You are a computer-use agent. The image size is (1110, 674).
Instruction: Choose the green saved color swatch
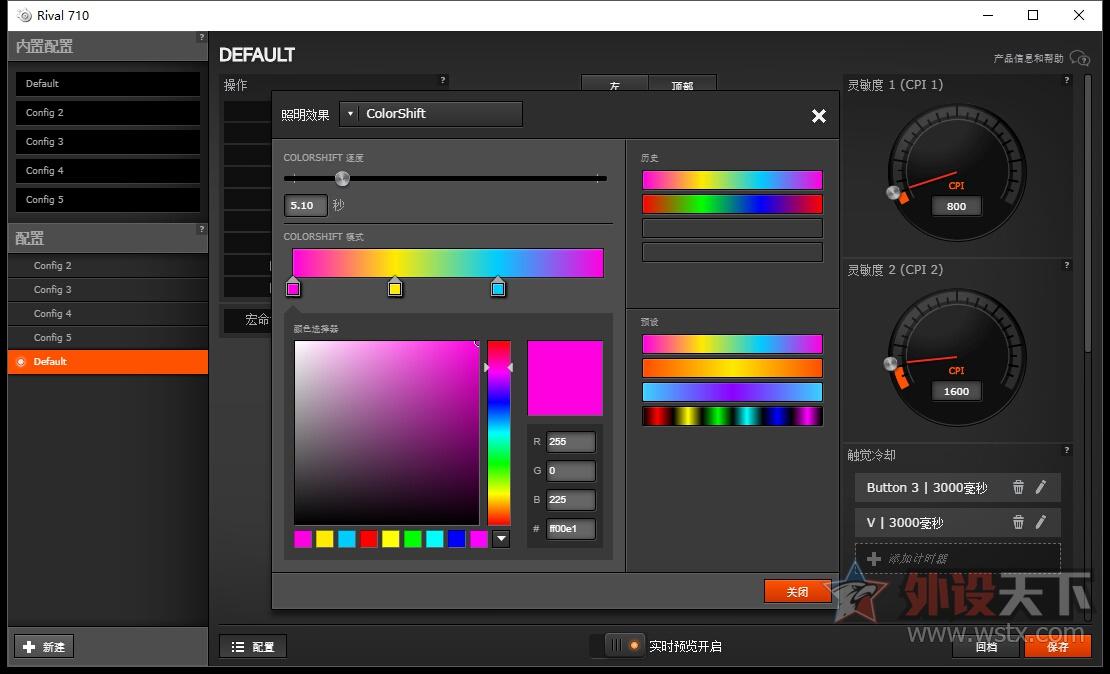412,539
